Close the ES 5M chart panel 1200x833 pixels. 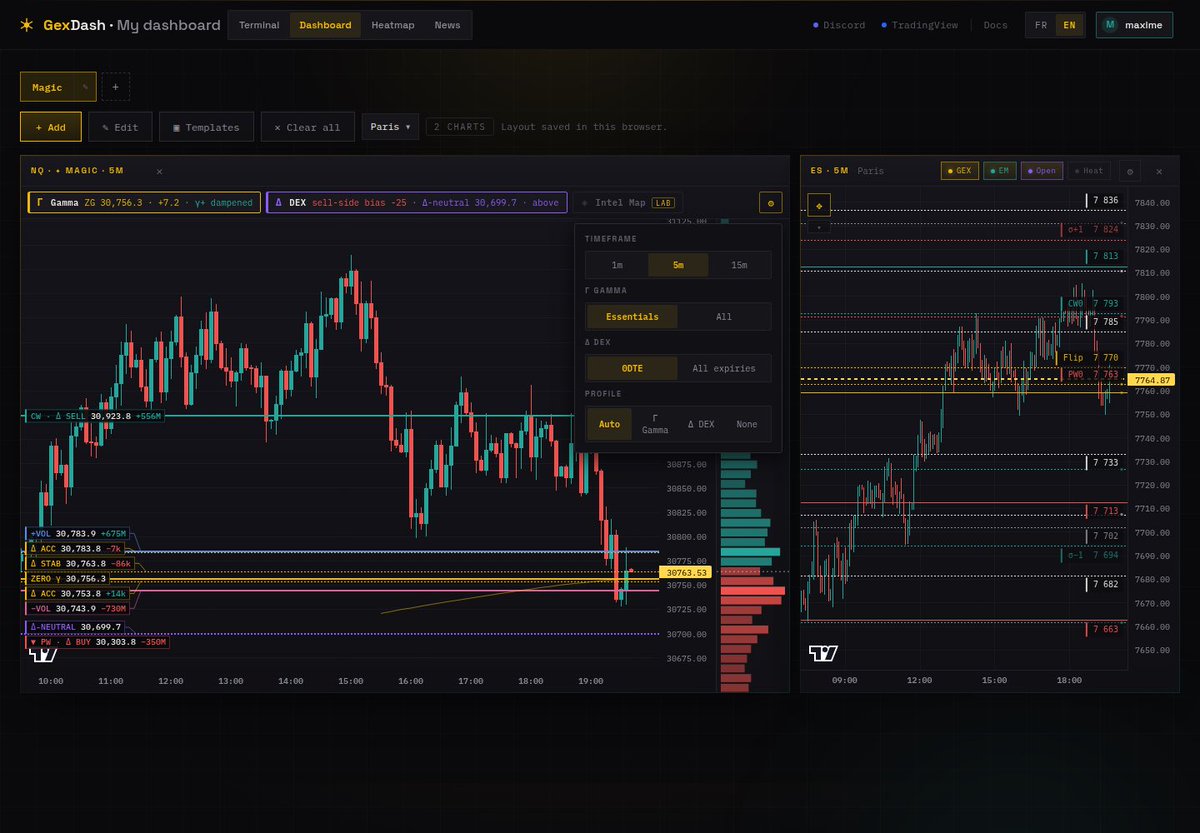point(1159,171)
